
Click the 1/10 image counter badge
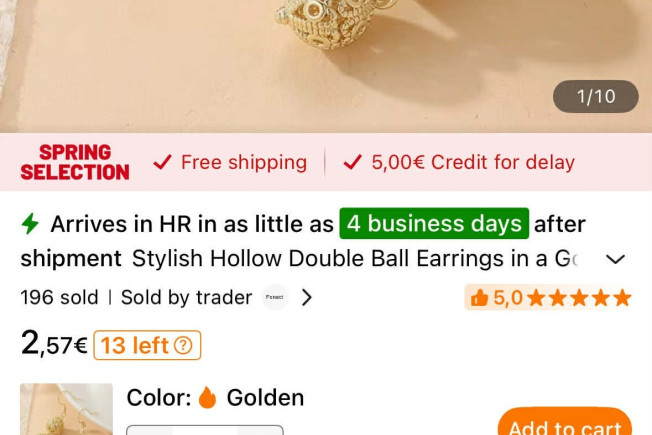[x=595, y=96]
